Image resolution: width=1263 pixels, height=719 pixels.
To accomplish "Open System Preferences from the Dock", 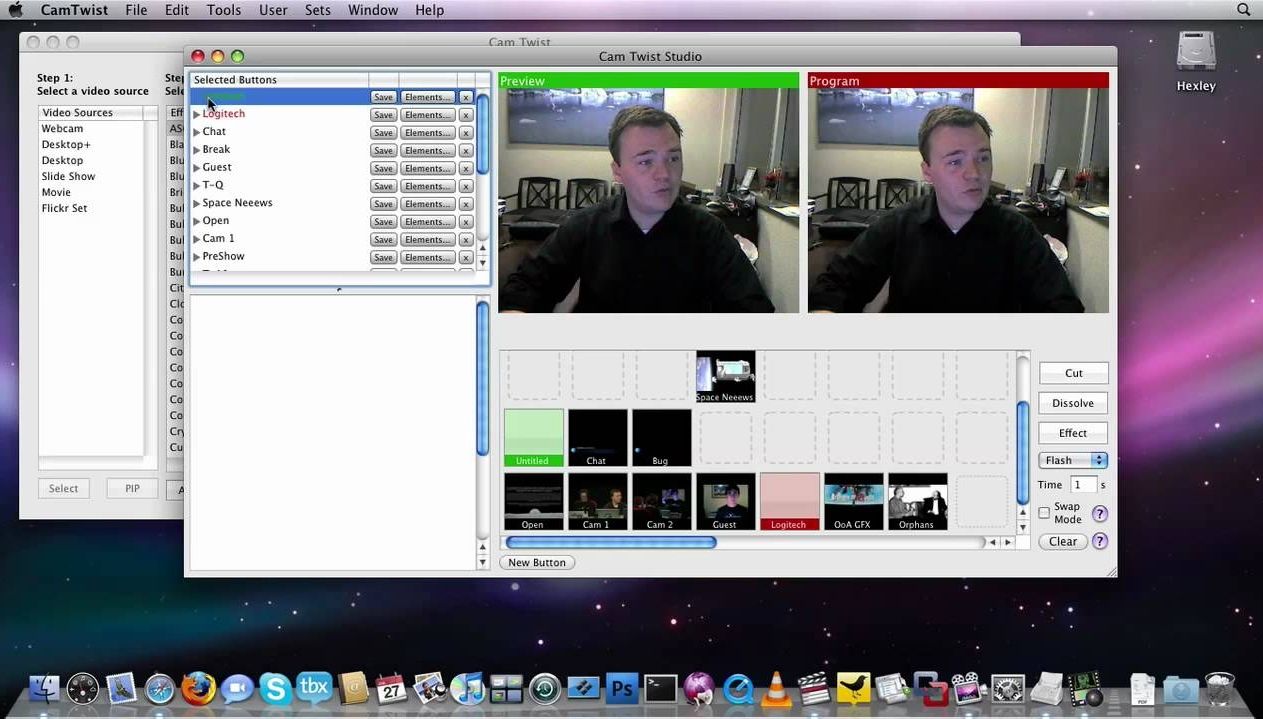I will 1008,688.
